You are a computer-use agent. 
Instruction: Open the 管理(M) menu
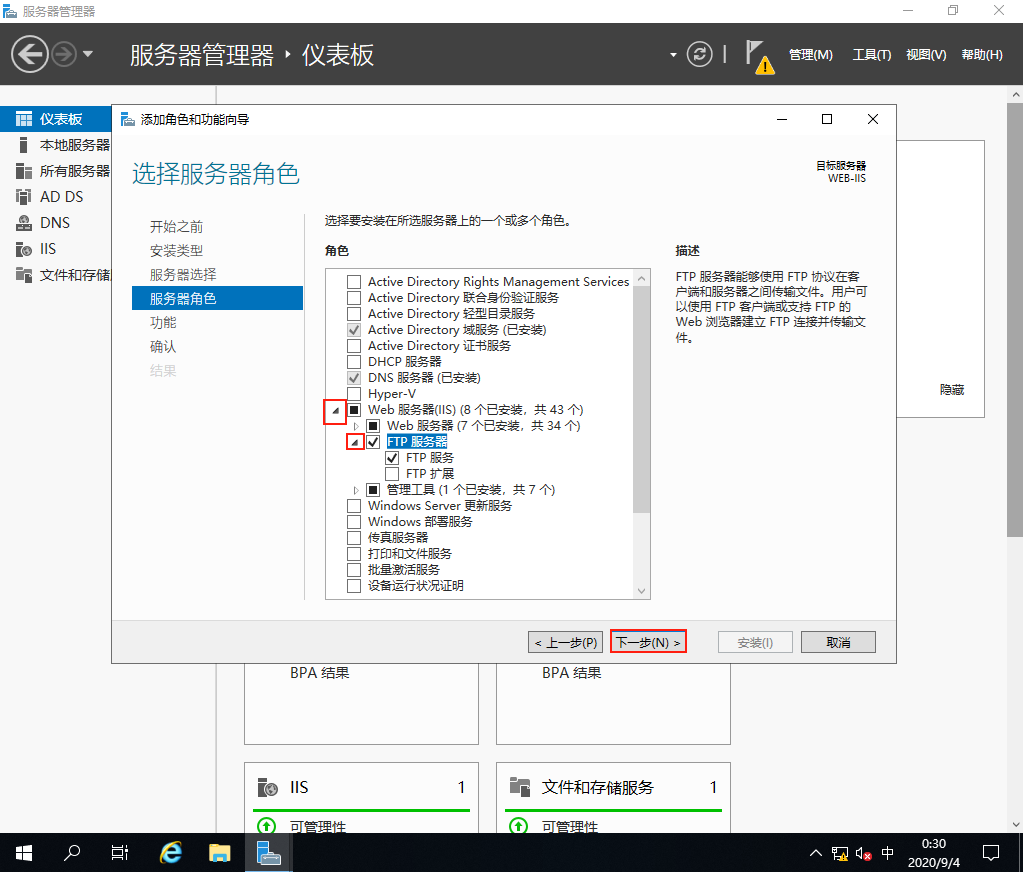(811, 55)
